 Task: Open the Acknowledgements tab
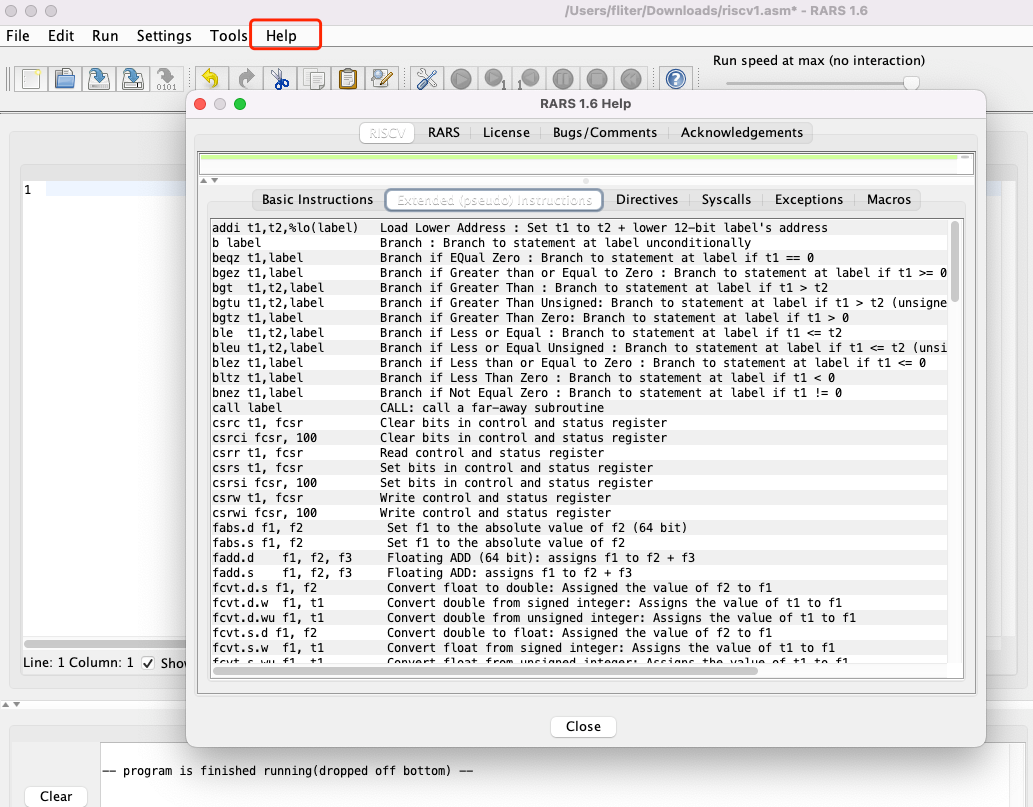[x=742, y=132]
